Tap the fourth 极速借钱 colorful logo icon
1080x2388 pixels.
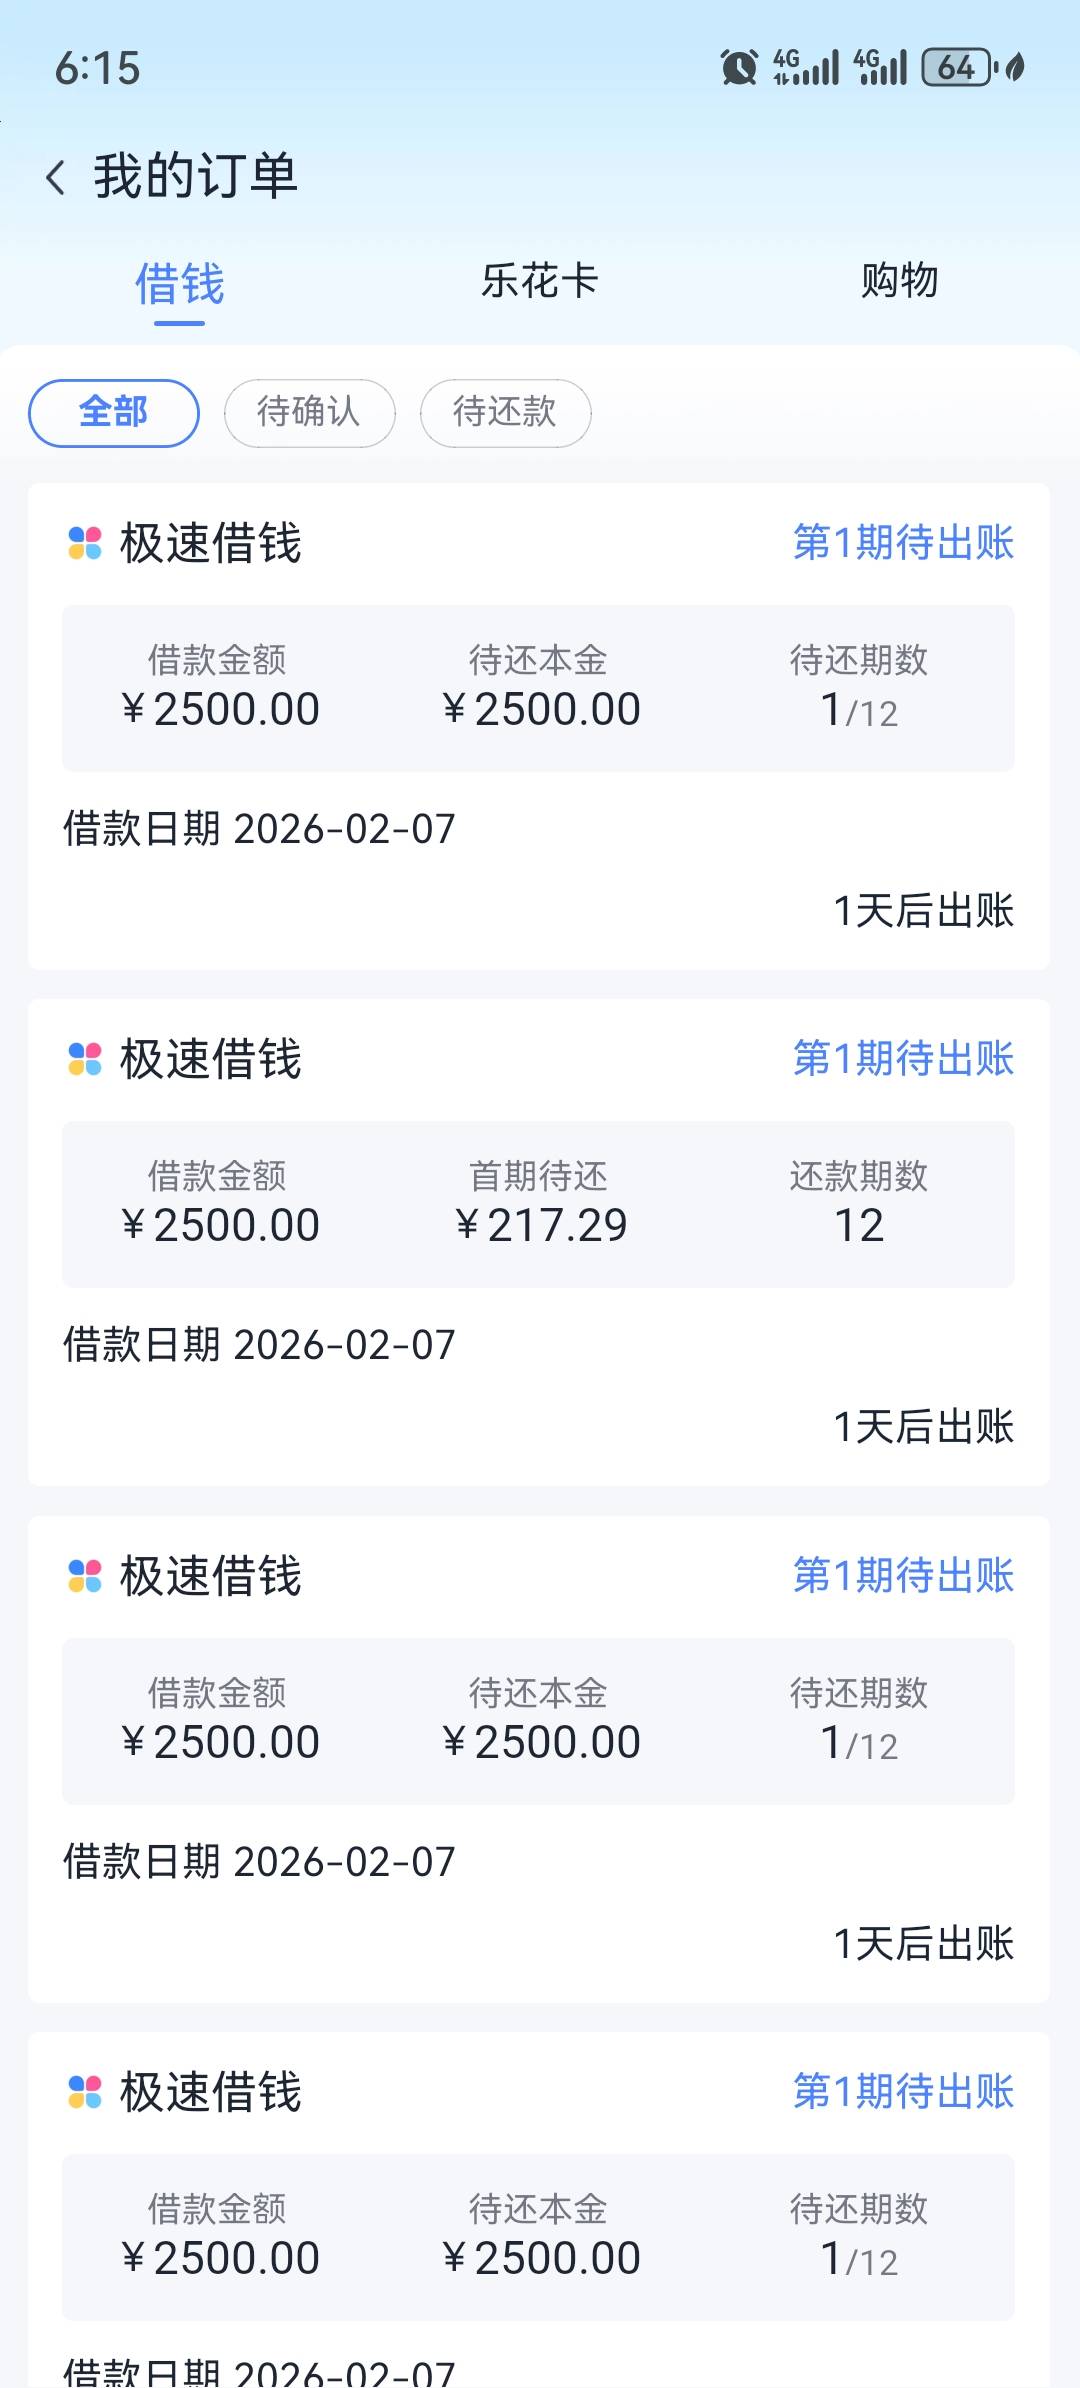(x=85, y=2092)
